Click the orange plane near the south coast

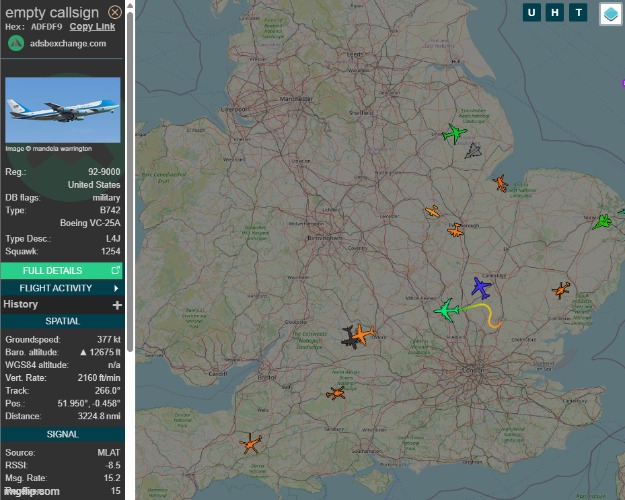pos(250,443)
